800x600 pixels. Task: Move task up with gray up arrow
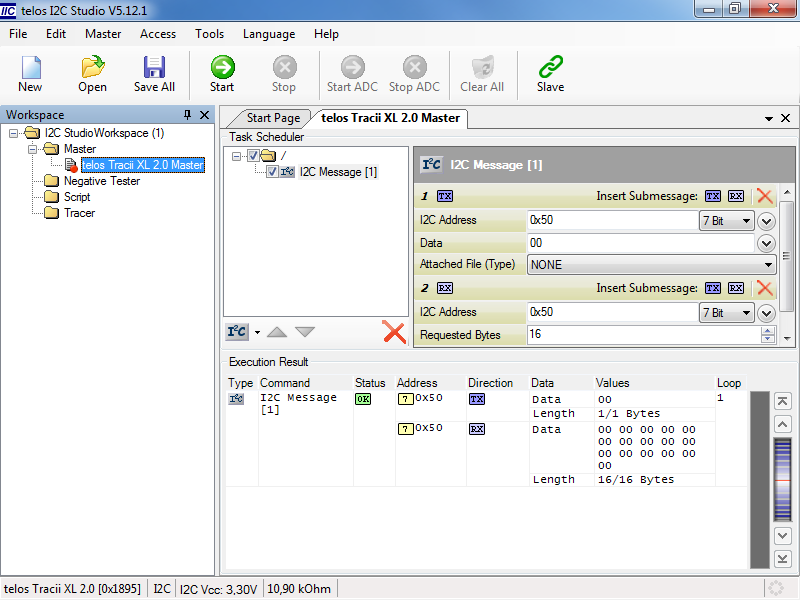[x=277, y=332]
